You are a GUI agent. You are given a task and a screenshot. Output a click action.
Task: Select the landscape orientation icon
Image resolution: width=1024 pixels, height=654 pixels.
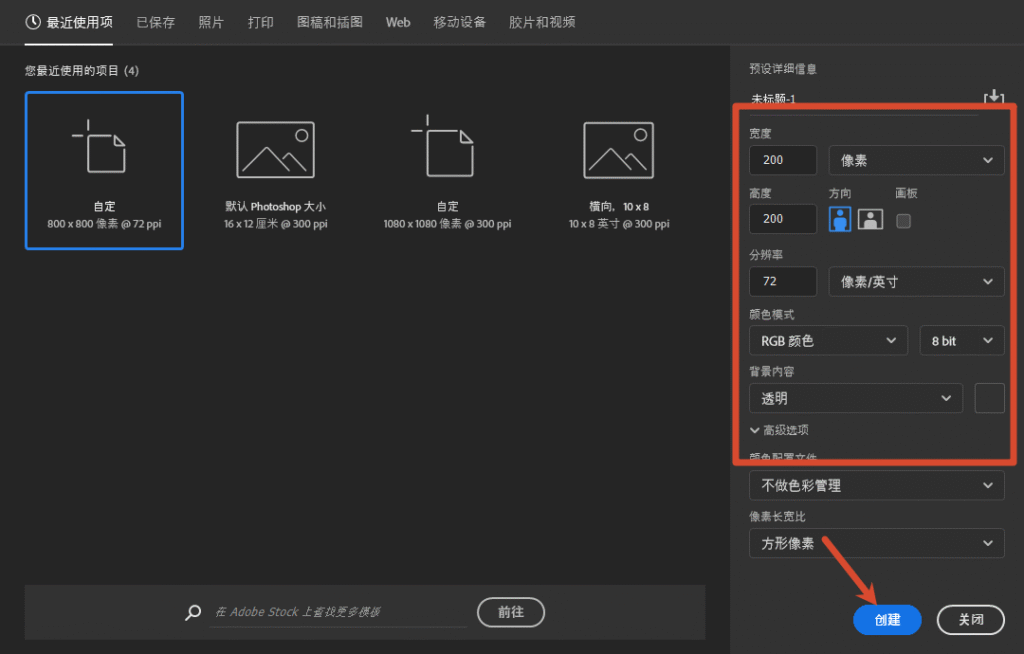870,219
